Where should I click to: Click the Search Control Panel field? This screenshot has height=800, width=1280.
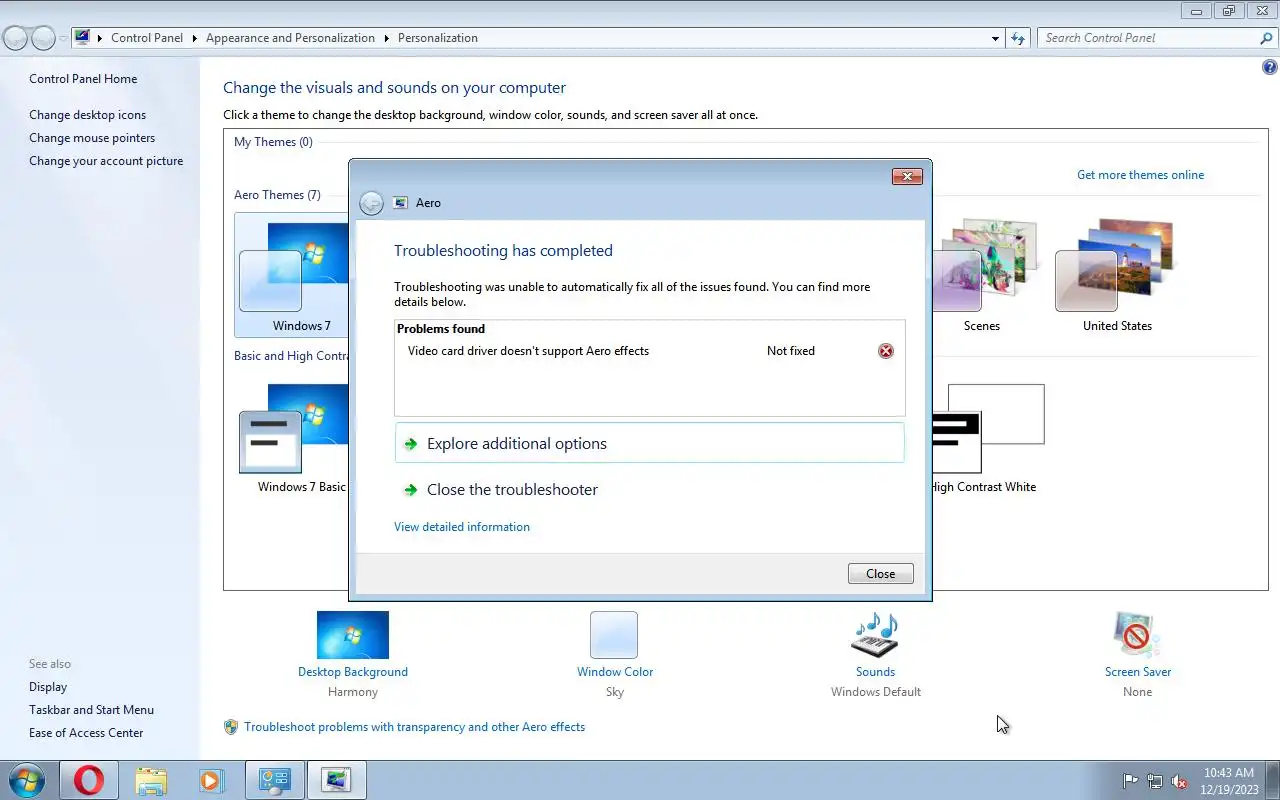tap(1148, 38)
